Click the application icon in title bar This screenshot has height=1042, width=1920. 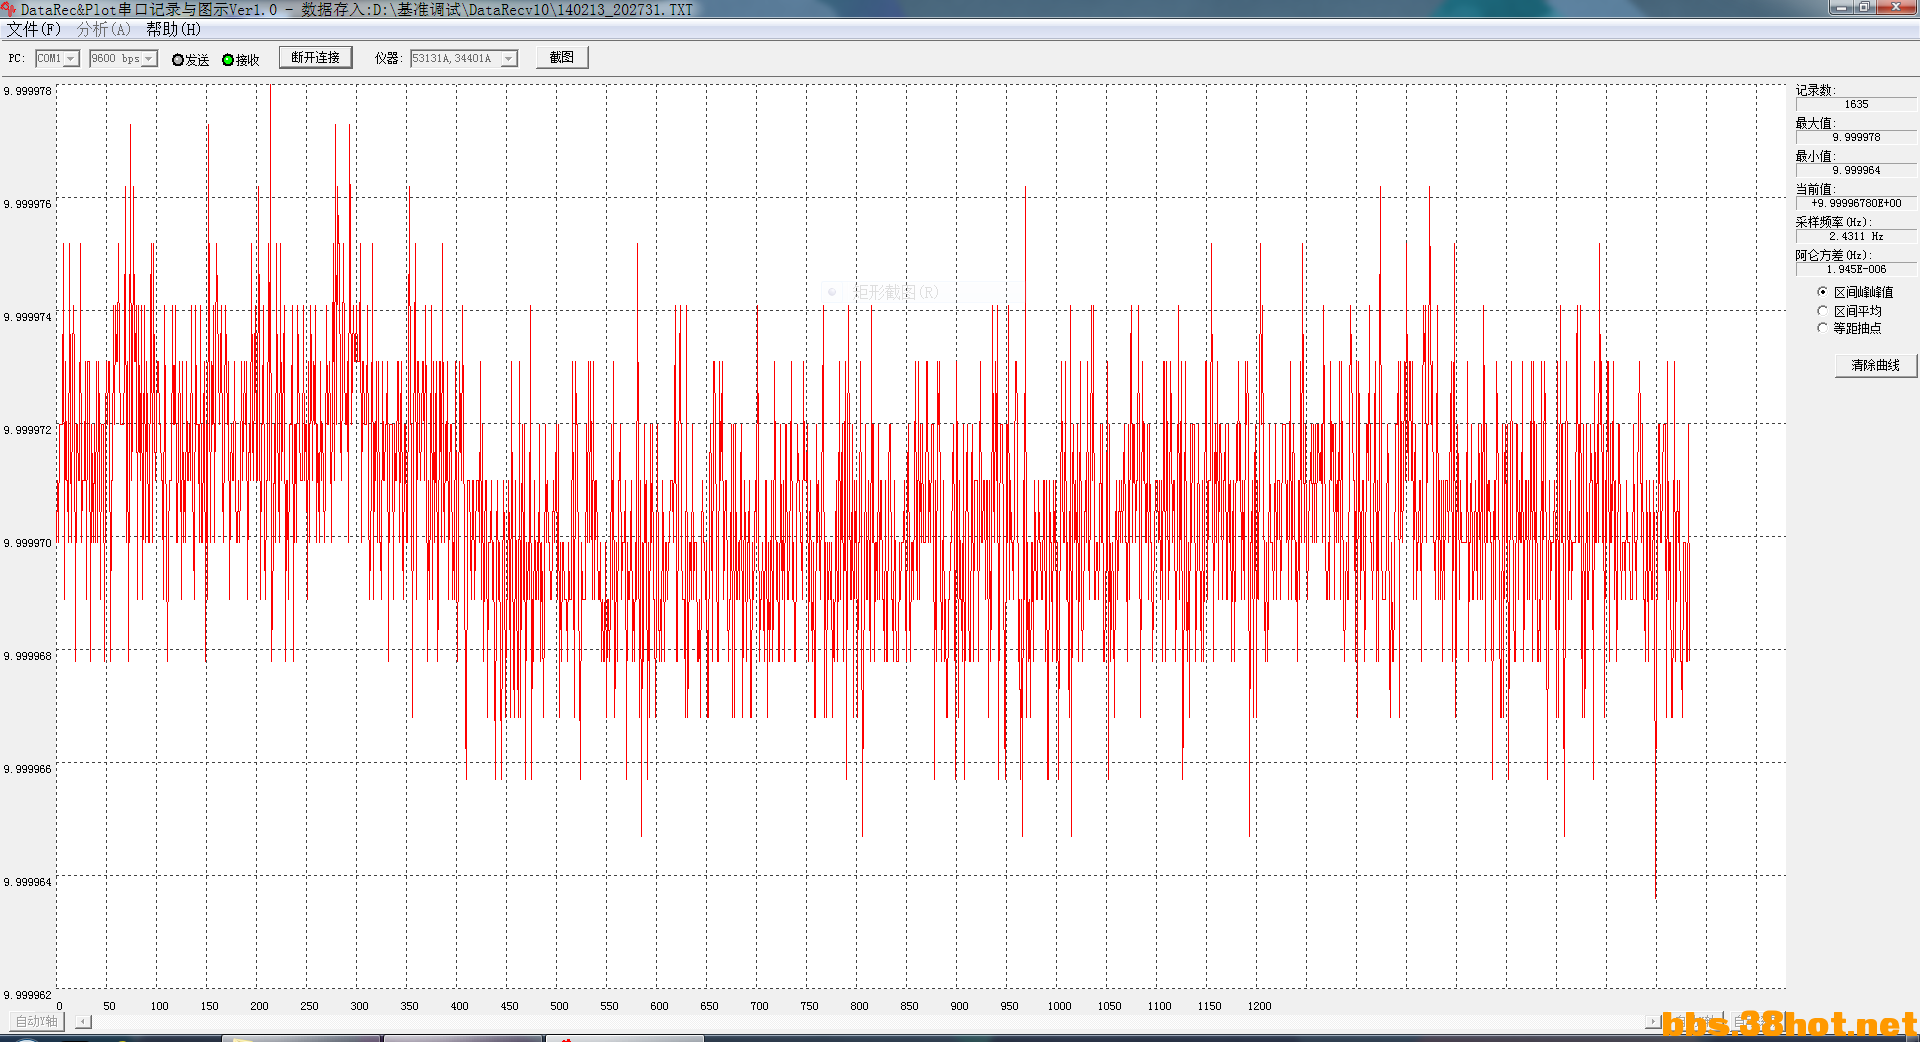(x=9, y=9)
